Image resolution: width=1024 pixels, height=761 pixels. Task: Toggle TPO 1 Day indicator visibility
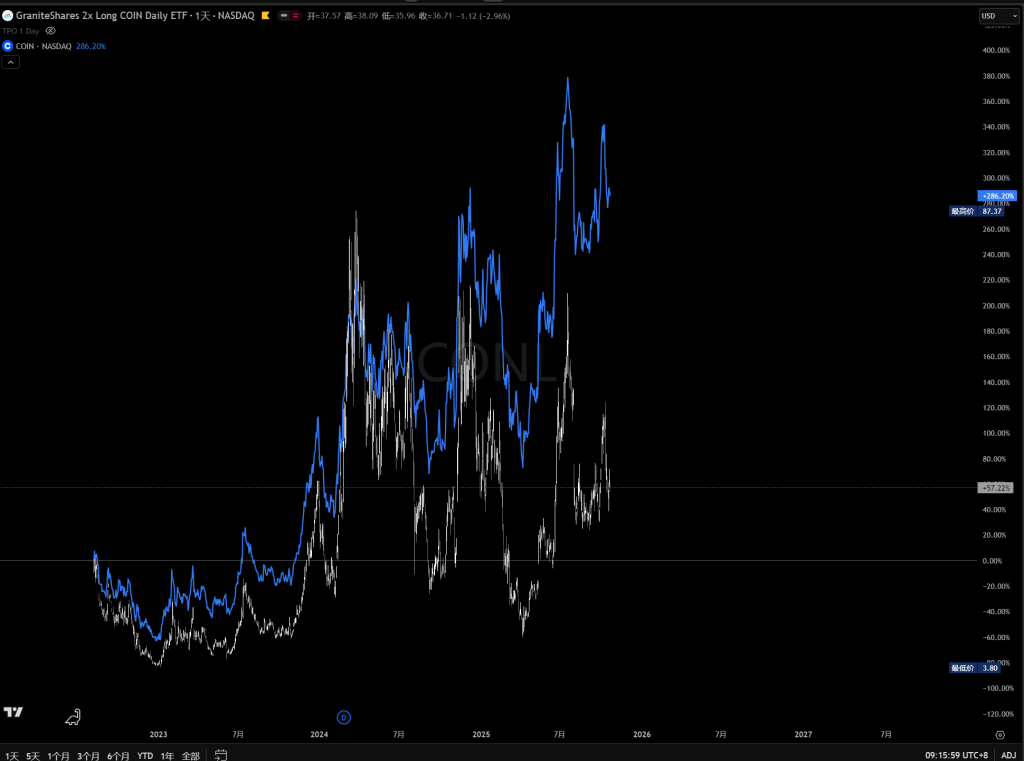click(x=51, y=31)
